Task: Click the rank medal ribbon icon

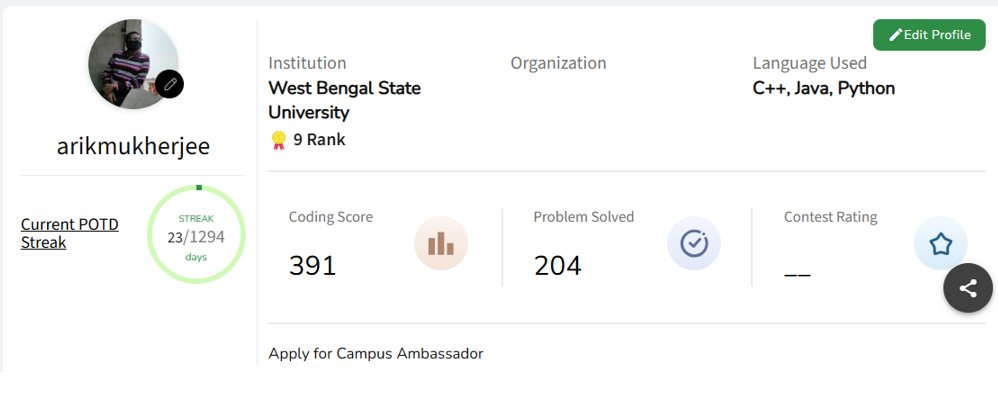Action: pos(278,140)
